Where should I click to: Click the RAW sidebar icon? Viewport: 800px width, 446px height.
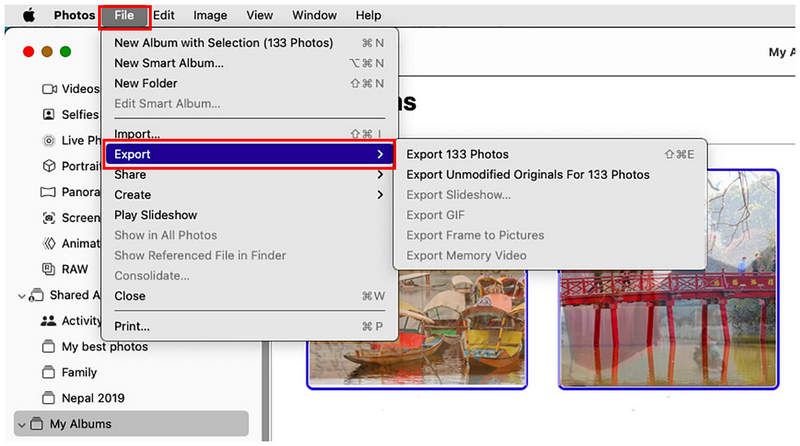pos(48,269)
